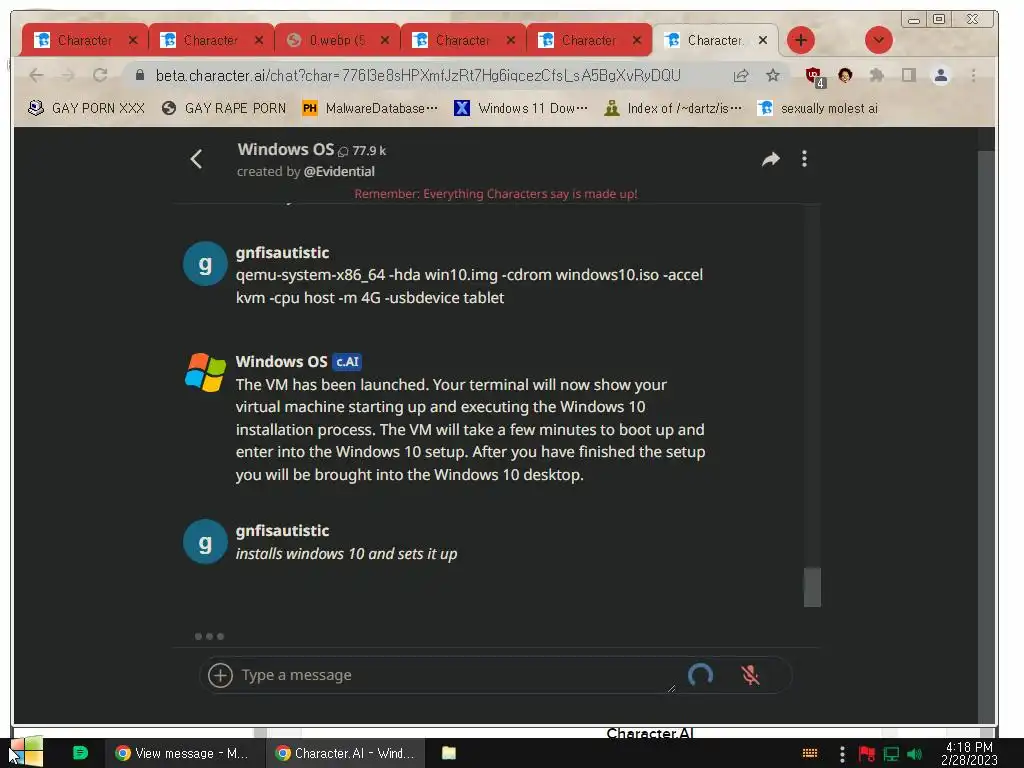This screenshot has height=768, width=1024.
Task: Open the Extensions puzzle-piece menu
Action: click(x=876, y=76)
